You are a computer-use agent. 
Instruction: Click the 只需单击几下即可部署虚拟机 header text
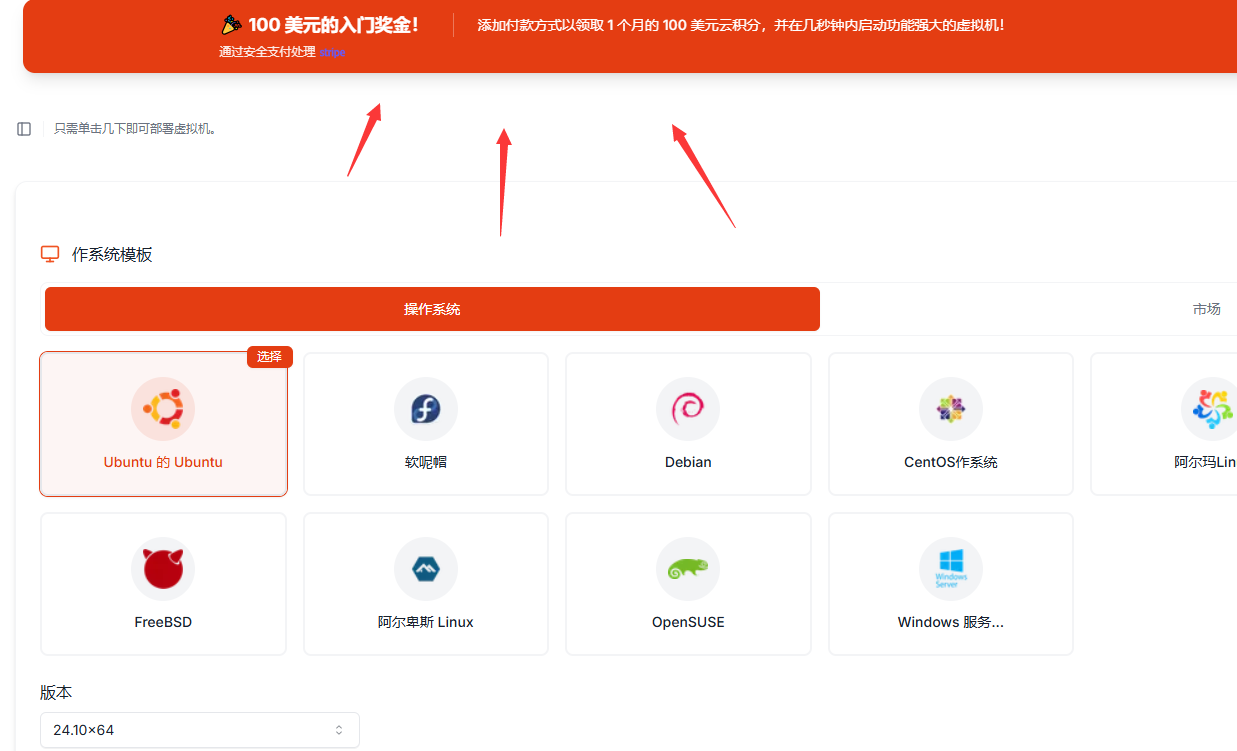point(135,129)
